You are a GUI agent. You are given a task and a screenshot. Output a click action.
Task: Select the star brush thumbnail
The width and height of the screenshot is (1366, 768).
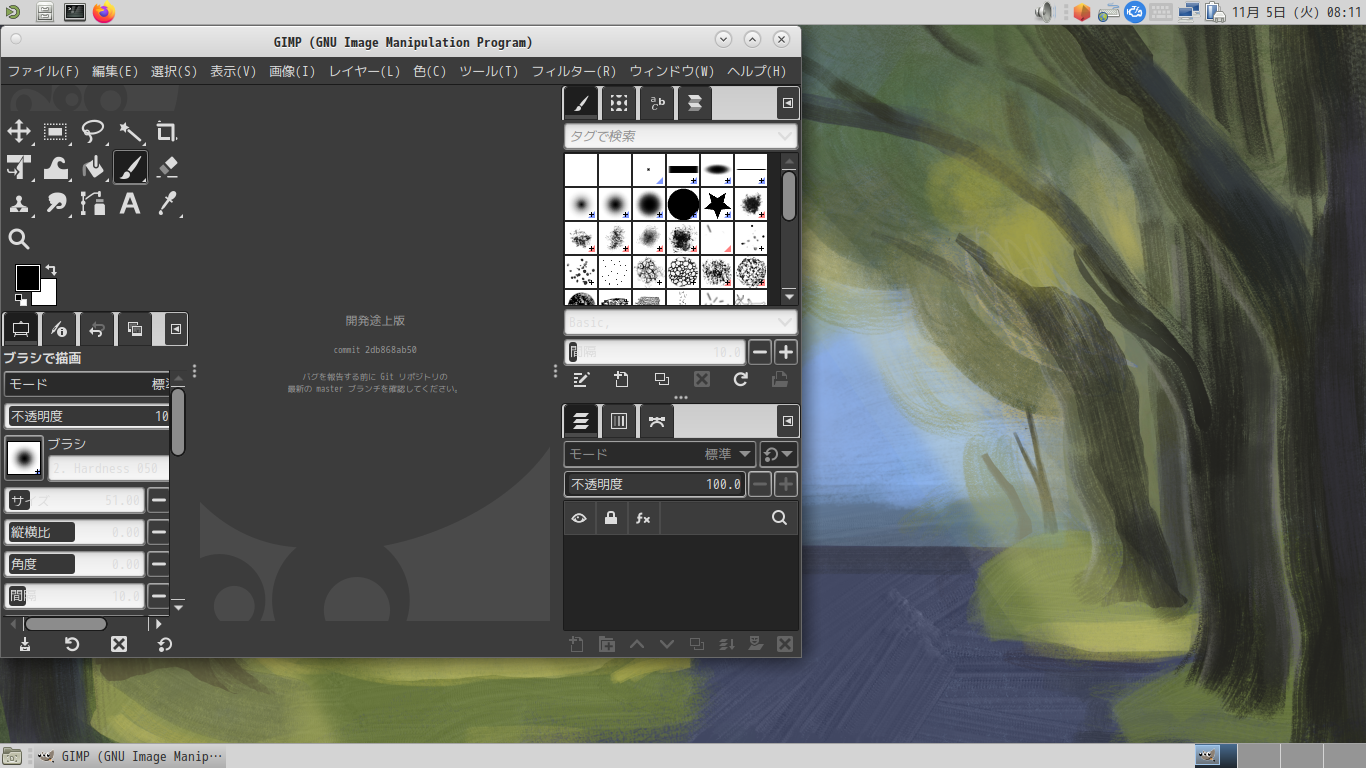pos(716,204)
